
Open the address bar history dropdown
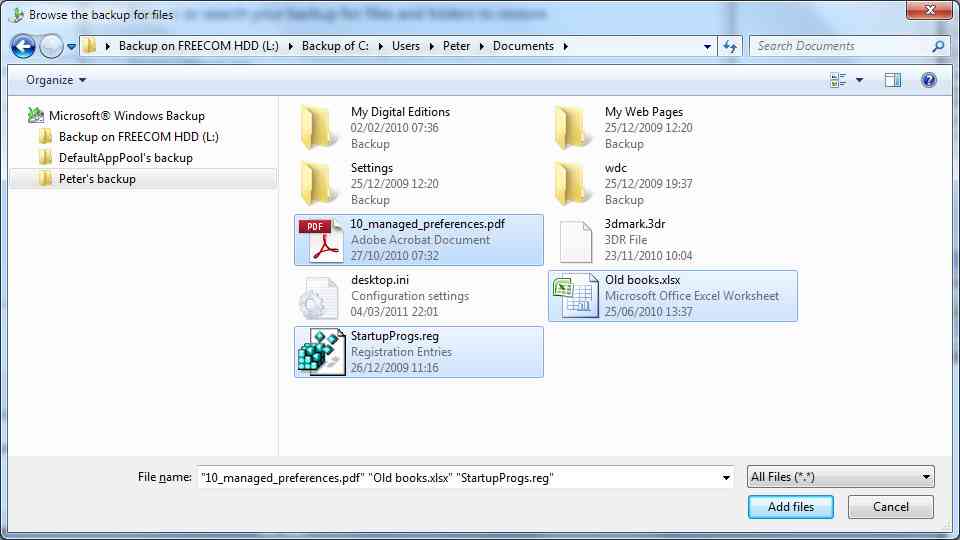click(707, 47)
